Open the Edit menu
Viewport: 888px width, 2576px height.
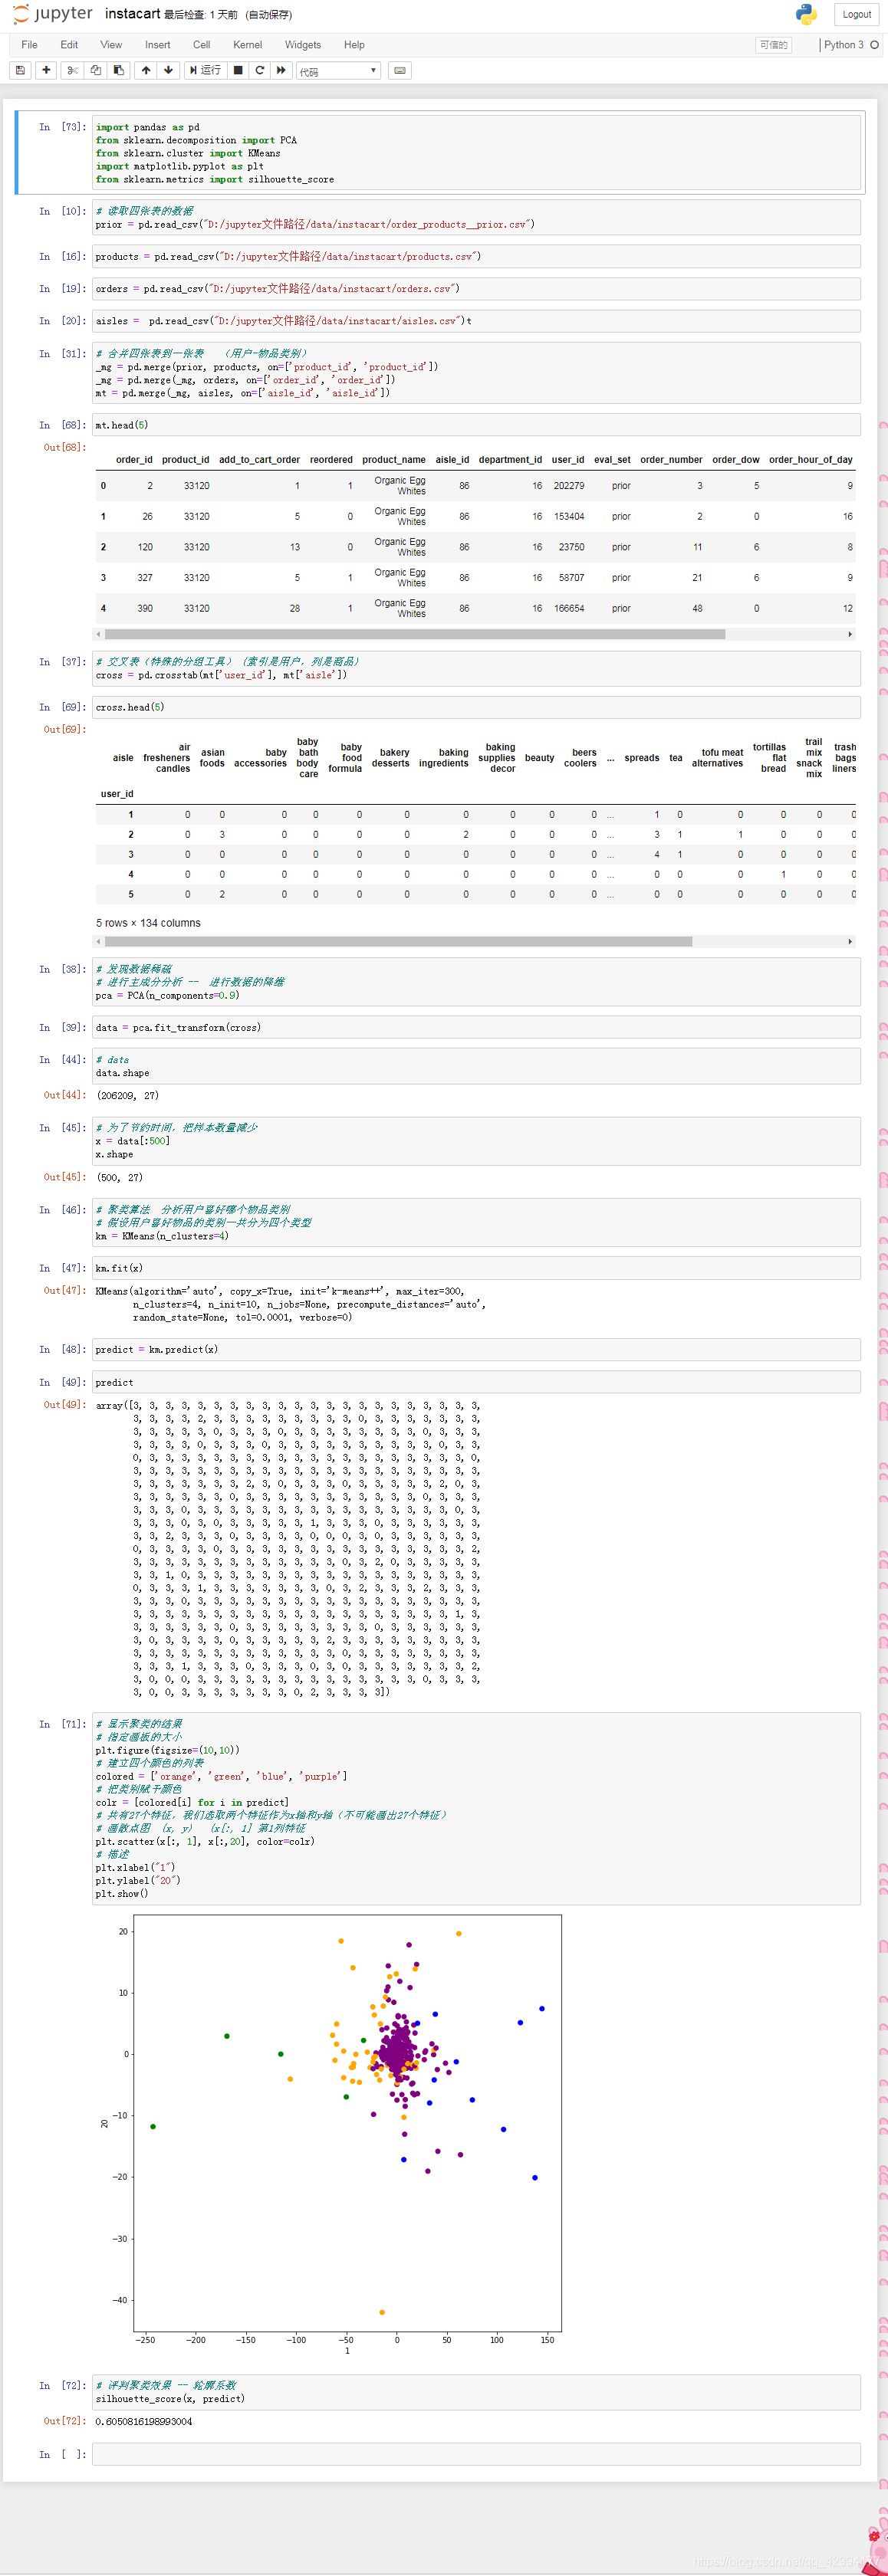69,45
